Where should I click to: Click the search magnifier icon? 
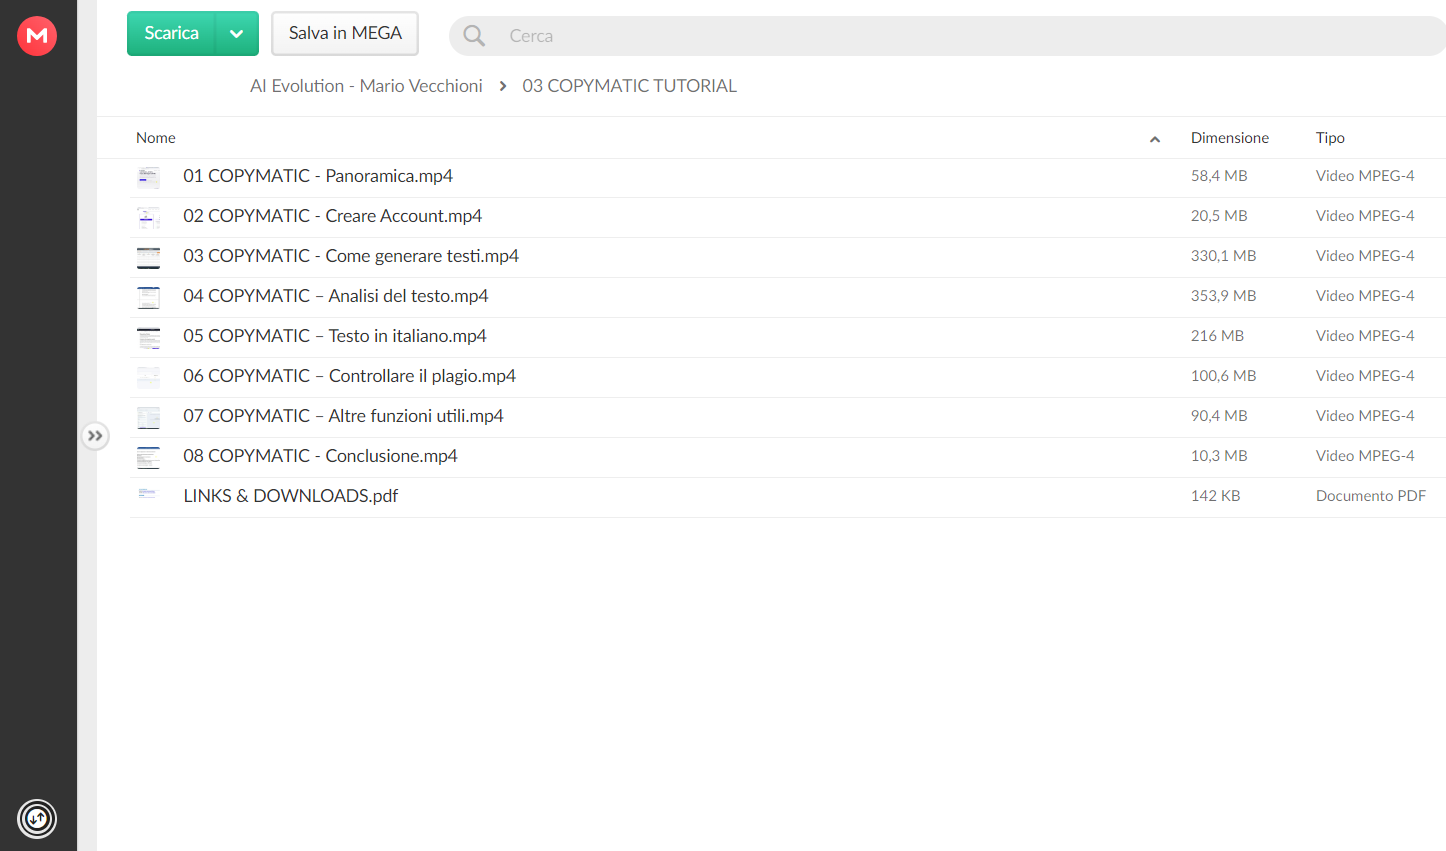coord(474,36)
